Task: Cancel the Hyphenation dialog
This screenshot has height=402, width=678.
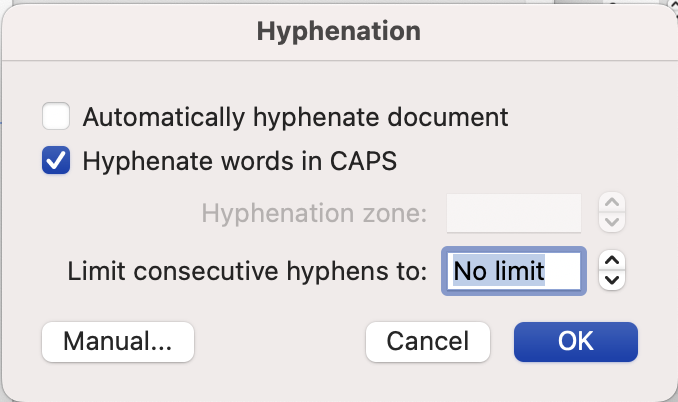Action: pos(428,341)
